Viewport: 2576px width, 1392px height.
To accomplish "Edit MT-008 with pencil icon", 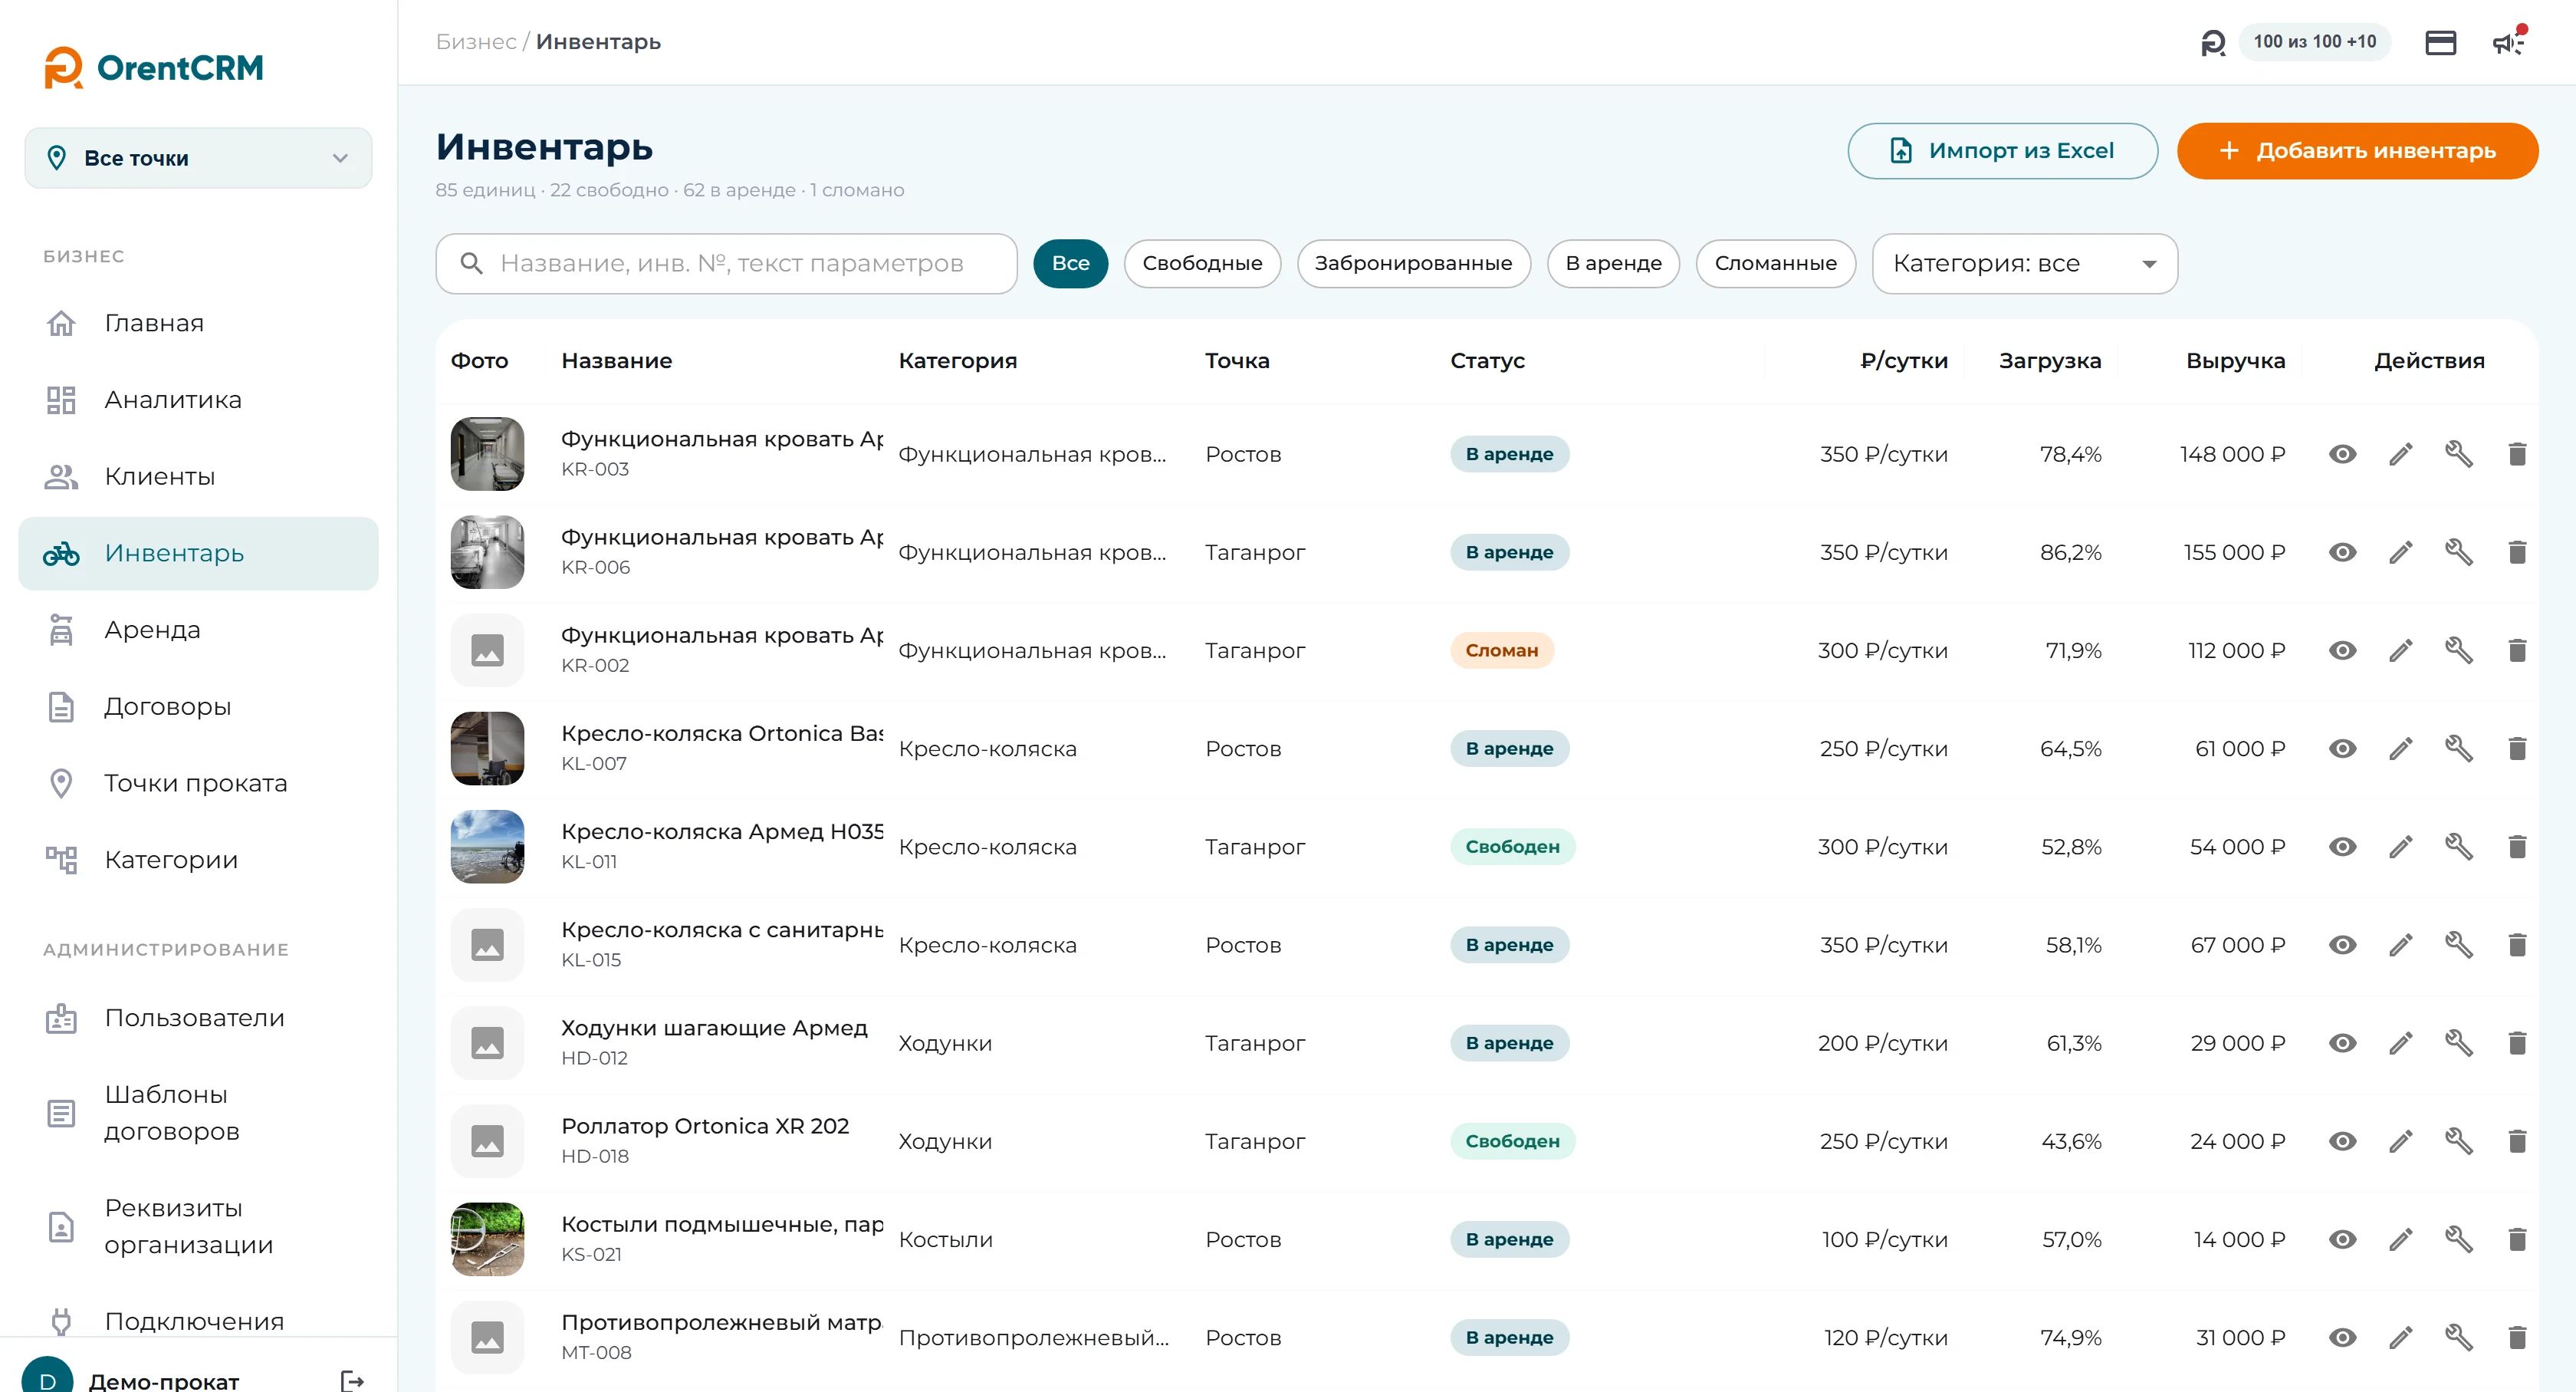I will click(2400, 1337).
